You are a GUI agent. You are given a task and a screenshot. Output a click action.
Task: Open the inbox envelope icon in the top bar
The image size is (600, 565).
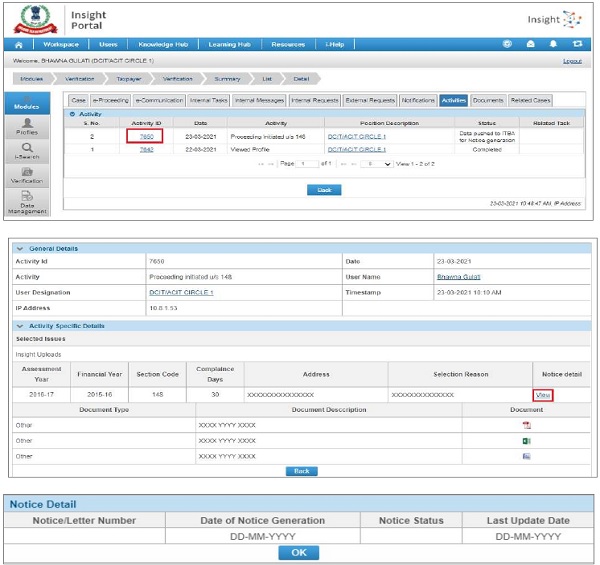[x=530, y=44]
